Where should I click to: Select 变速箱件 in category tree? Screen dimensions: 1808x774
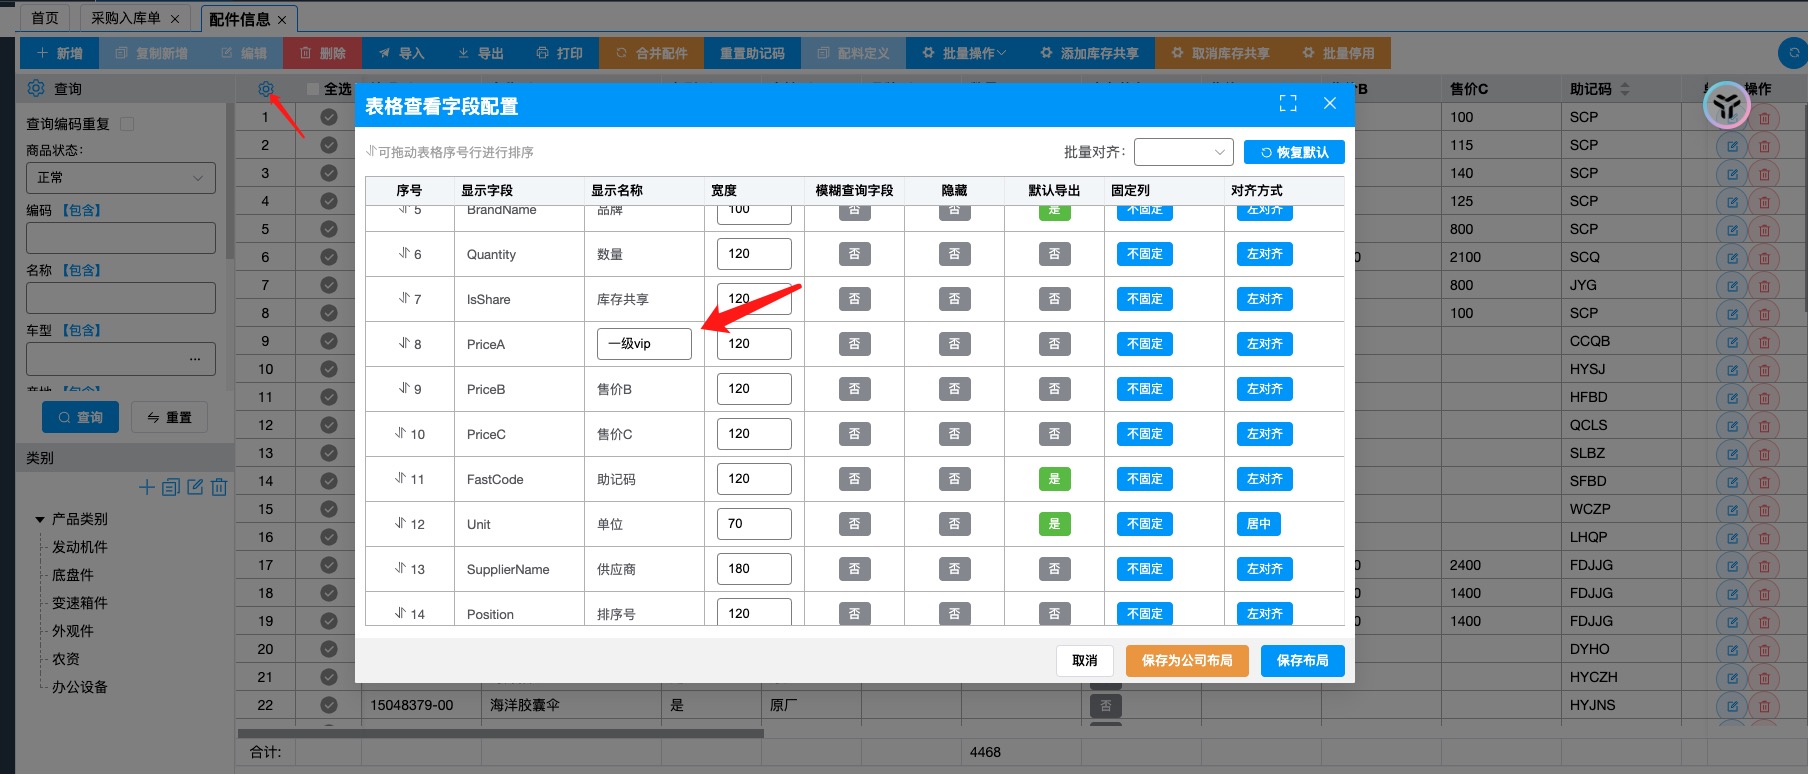pos(80,603)
